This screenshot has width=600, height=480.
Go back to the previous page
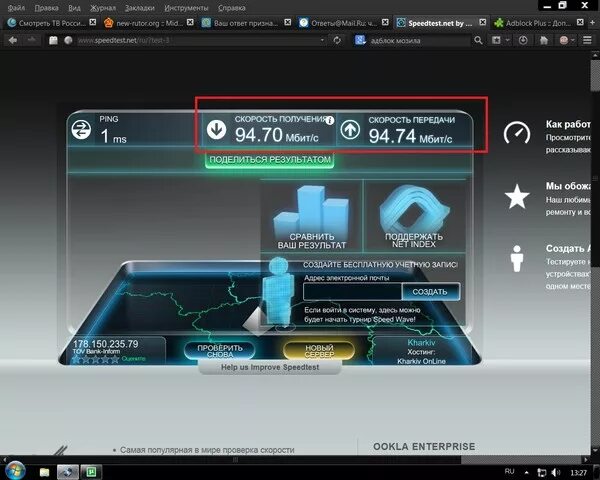[13, 40]
